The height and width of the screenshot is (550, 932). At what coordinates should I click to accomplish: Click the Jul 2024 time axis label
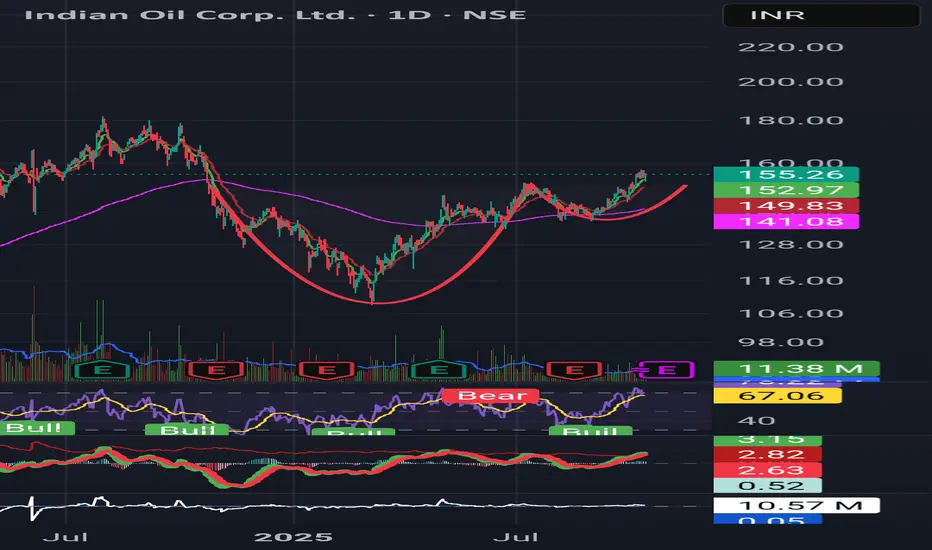(x=65, y=538)
